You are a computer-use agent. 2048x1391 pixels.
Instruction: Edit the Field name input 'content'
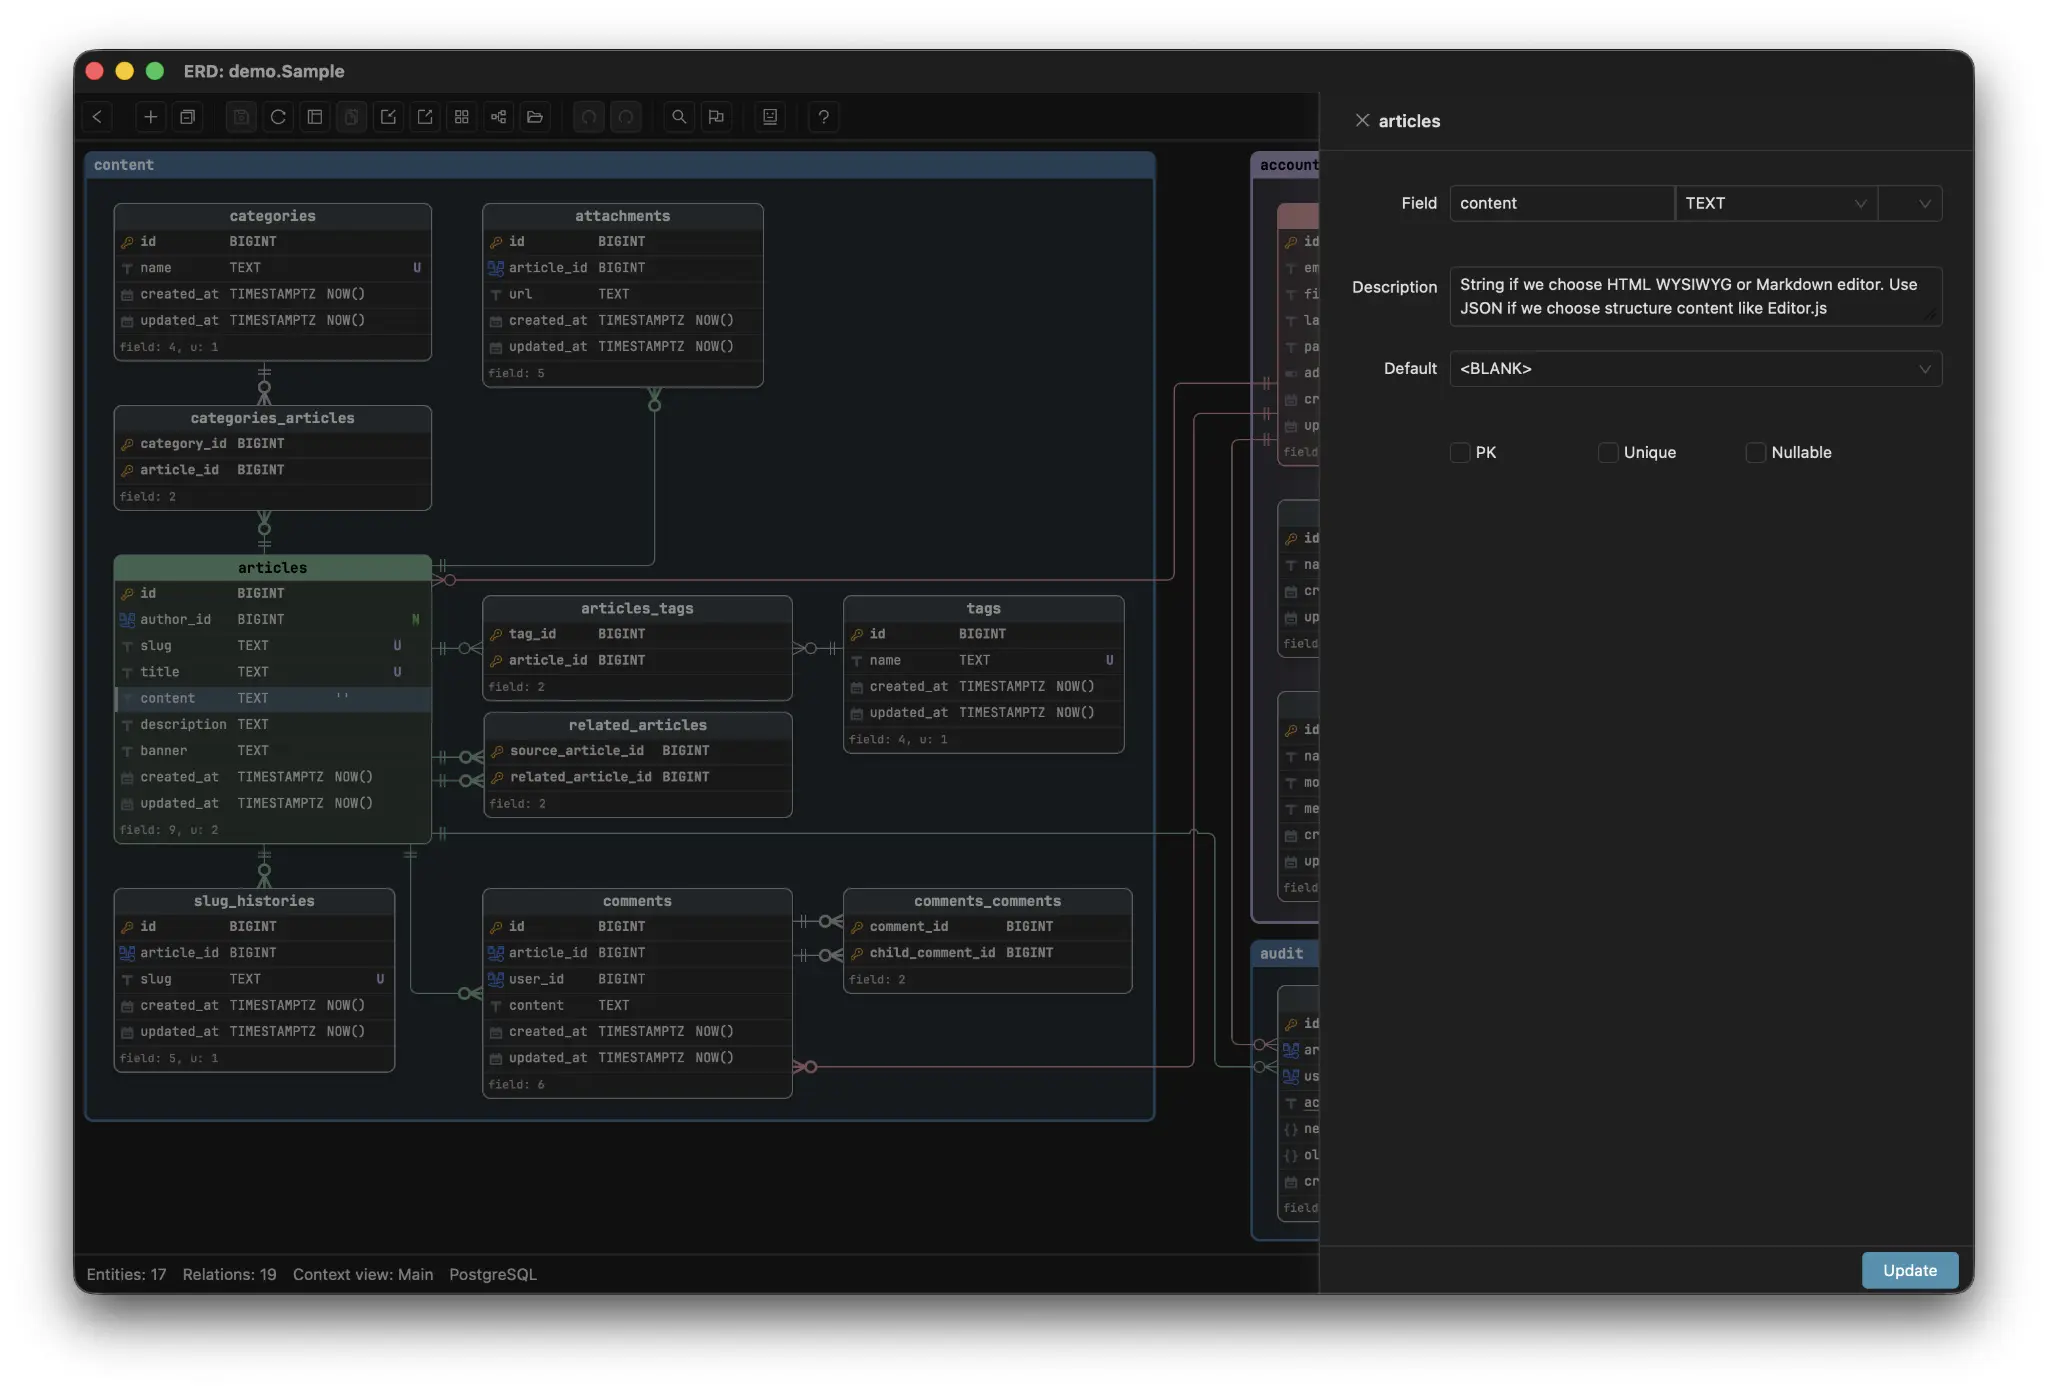[1562, 203]
